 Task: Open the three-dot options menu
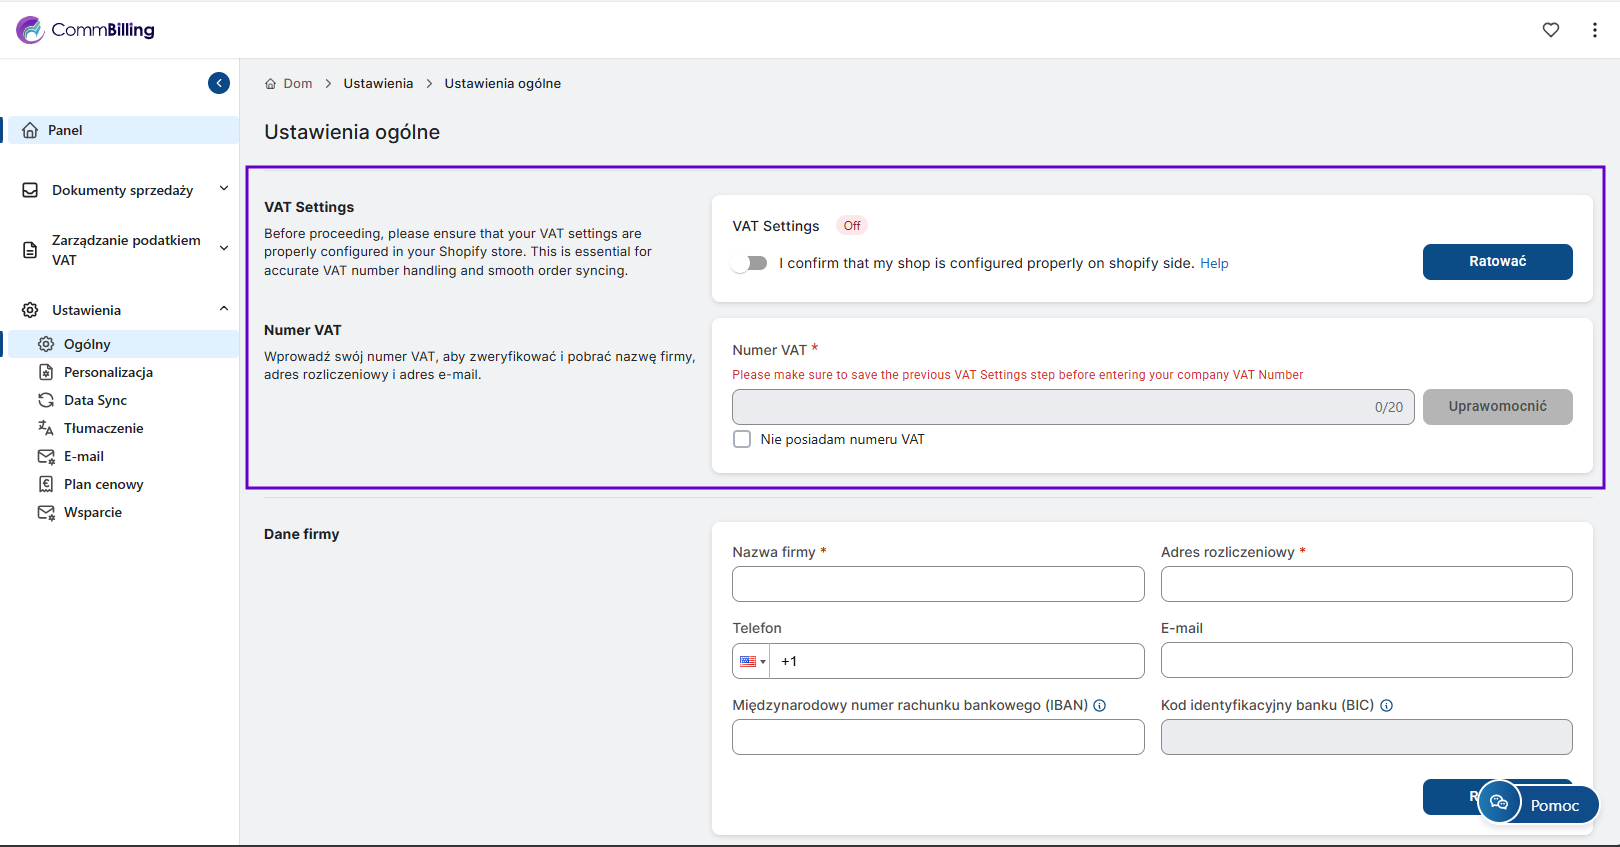coord(1594,30)
